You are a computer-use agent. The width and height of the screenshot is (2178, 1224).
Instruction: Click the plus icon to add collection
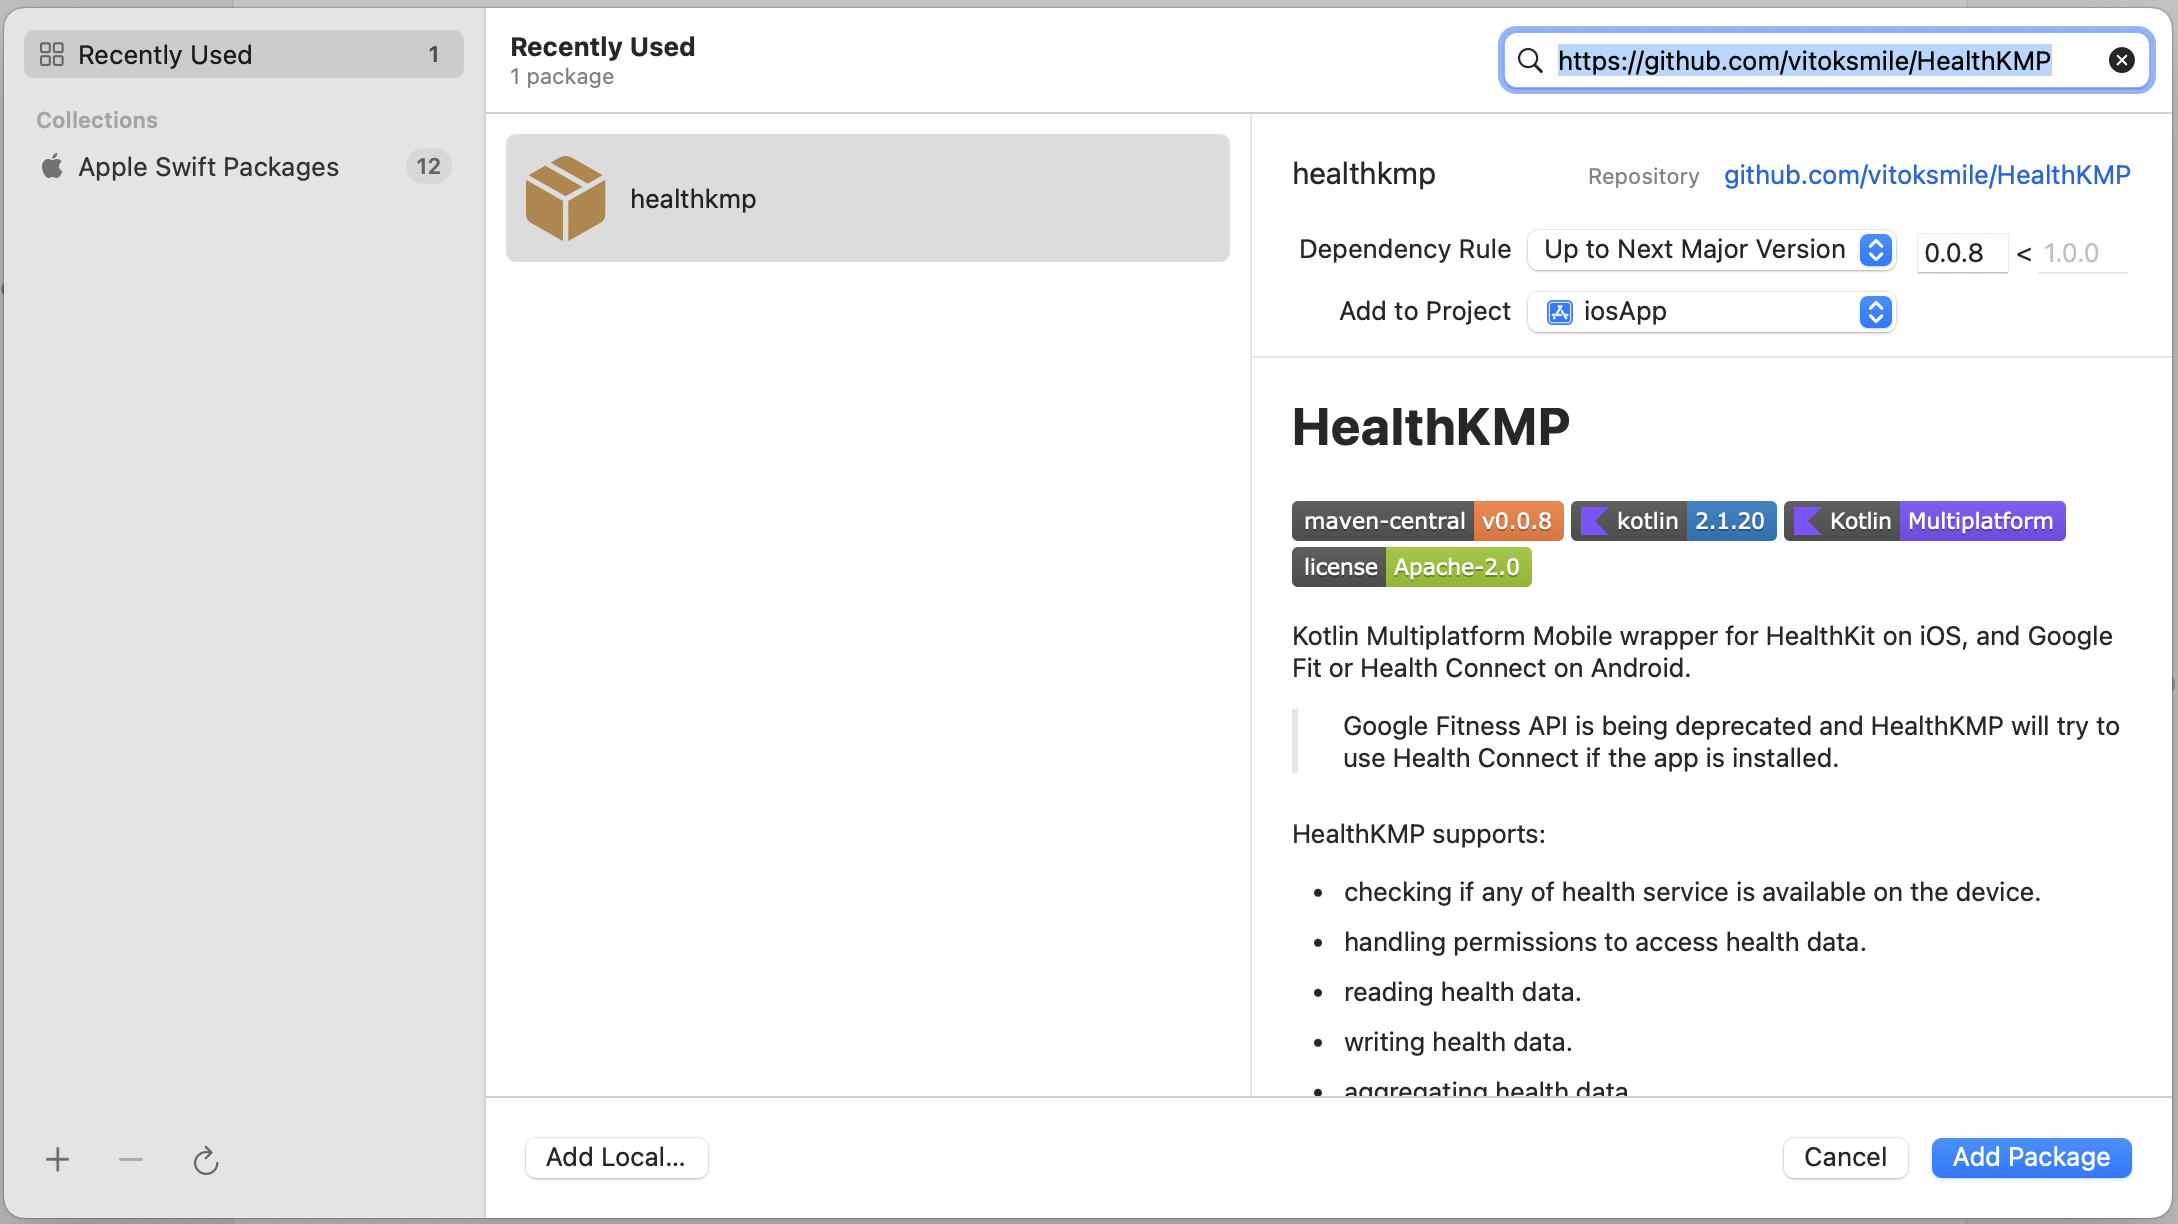tap(58, 1159)
